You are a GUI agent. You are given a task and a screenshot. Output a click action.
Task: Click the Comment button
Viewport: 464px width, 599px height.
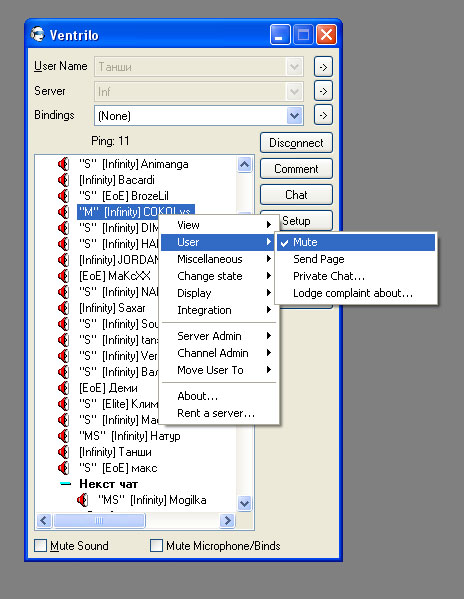point(296,169)
